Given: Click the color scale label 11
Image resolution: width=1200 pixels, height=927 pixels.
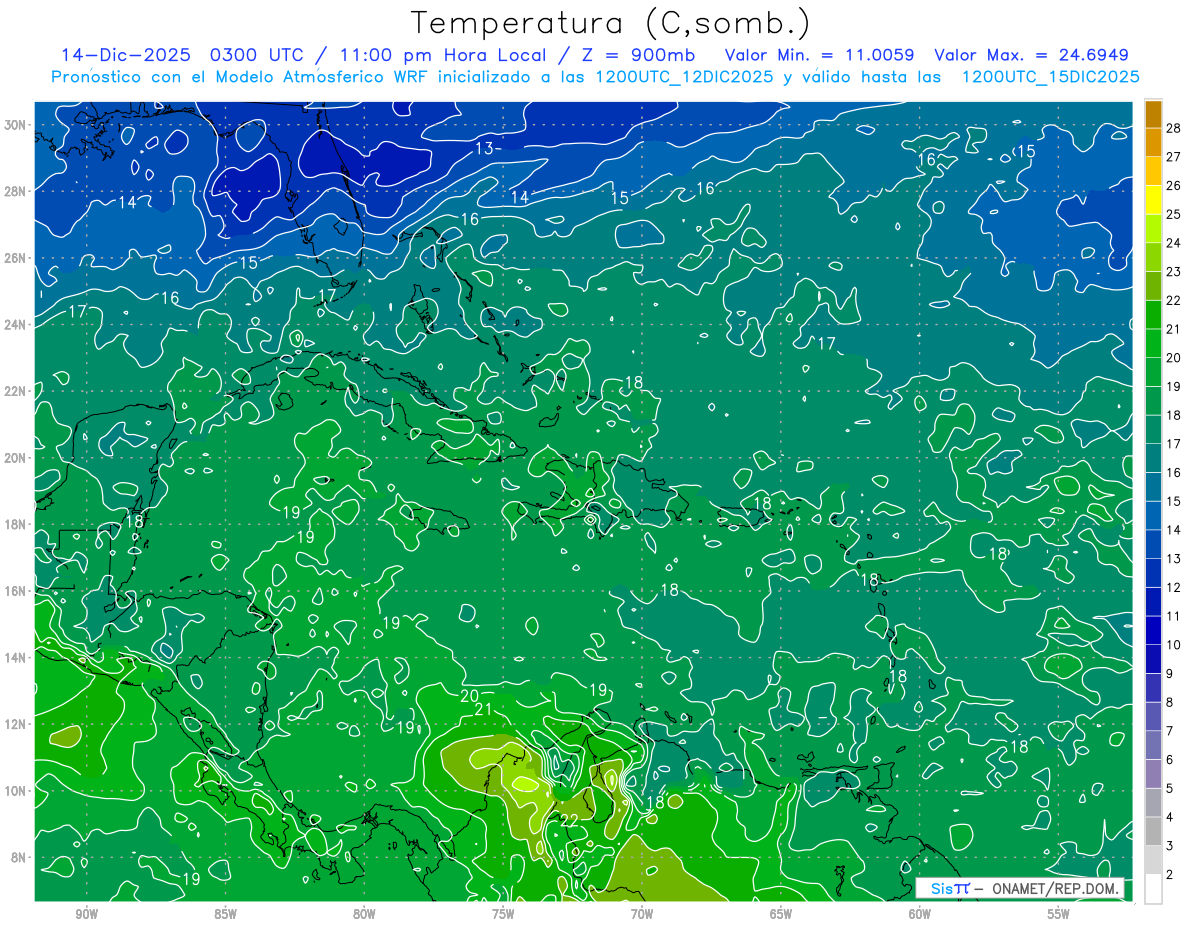Looking at the screenshot, I should pos(1174,616).
